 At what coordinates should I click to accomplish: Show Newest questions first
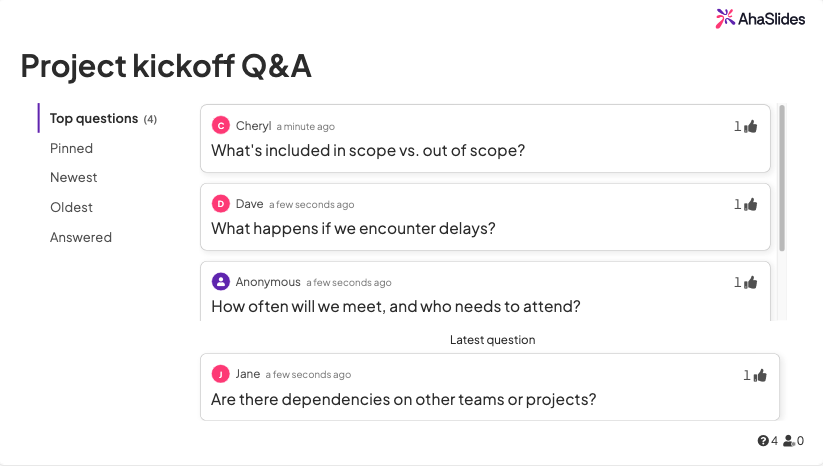[73, 177]
